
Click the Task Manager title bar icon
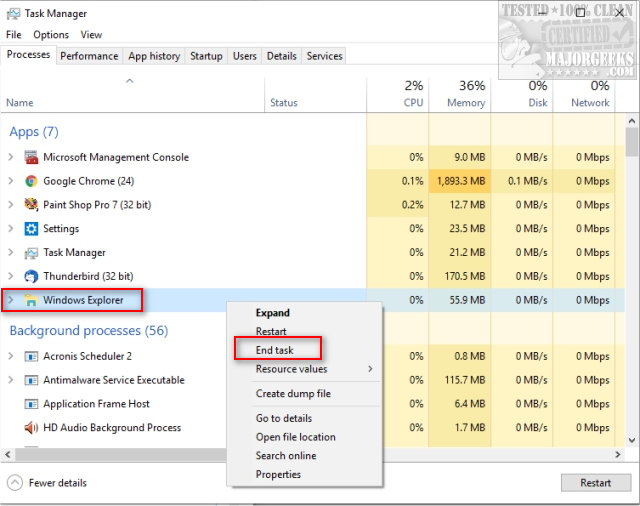13,13
